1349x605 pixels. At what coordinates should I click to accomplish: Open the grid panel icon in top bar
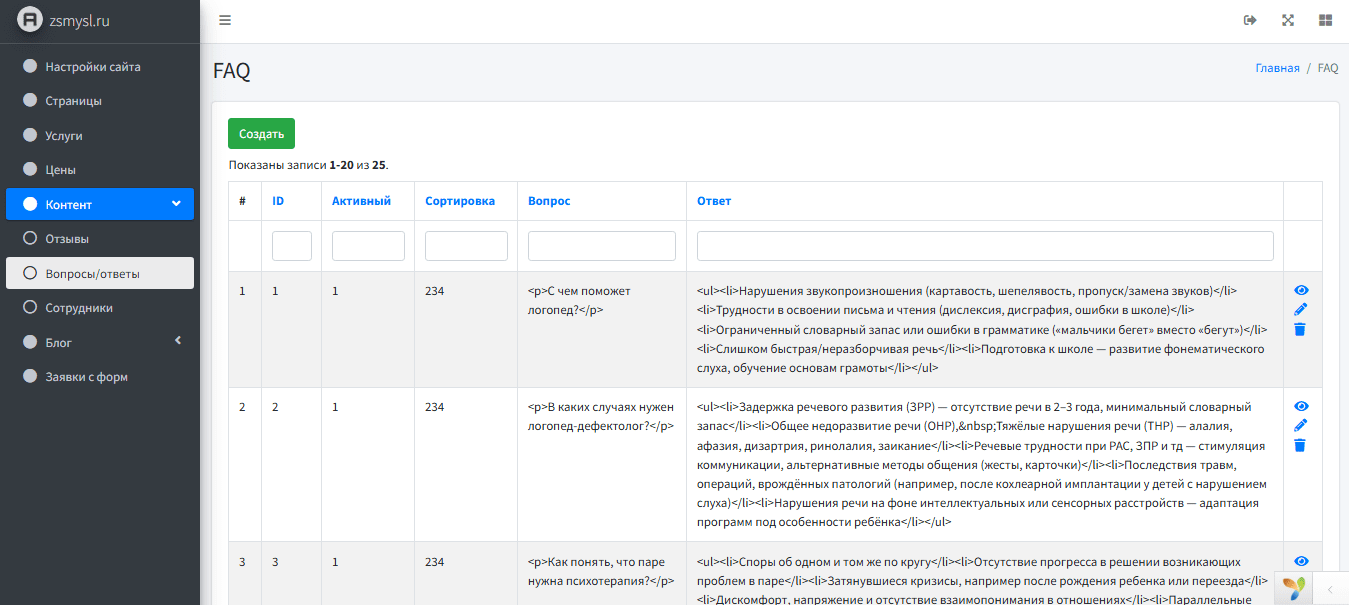coord(1325,20)
